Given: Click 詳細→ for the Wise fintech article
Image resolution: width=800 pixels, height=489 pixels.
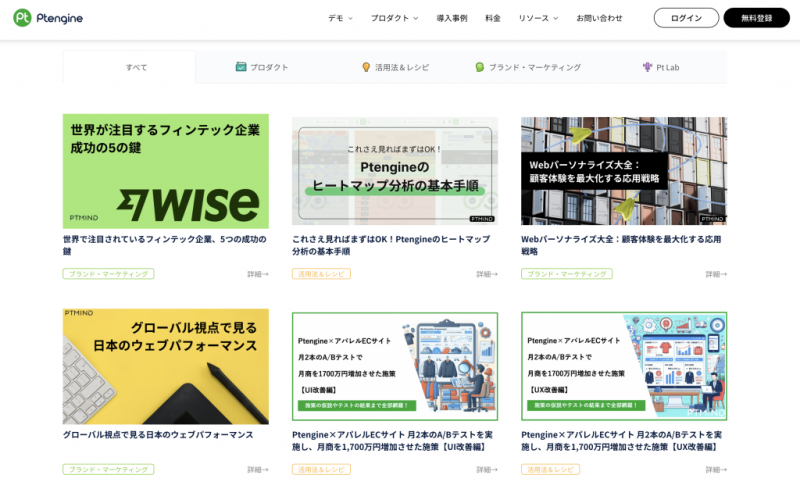Looking at the screenshot, I should point(258,274).
